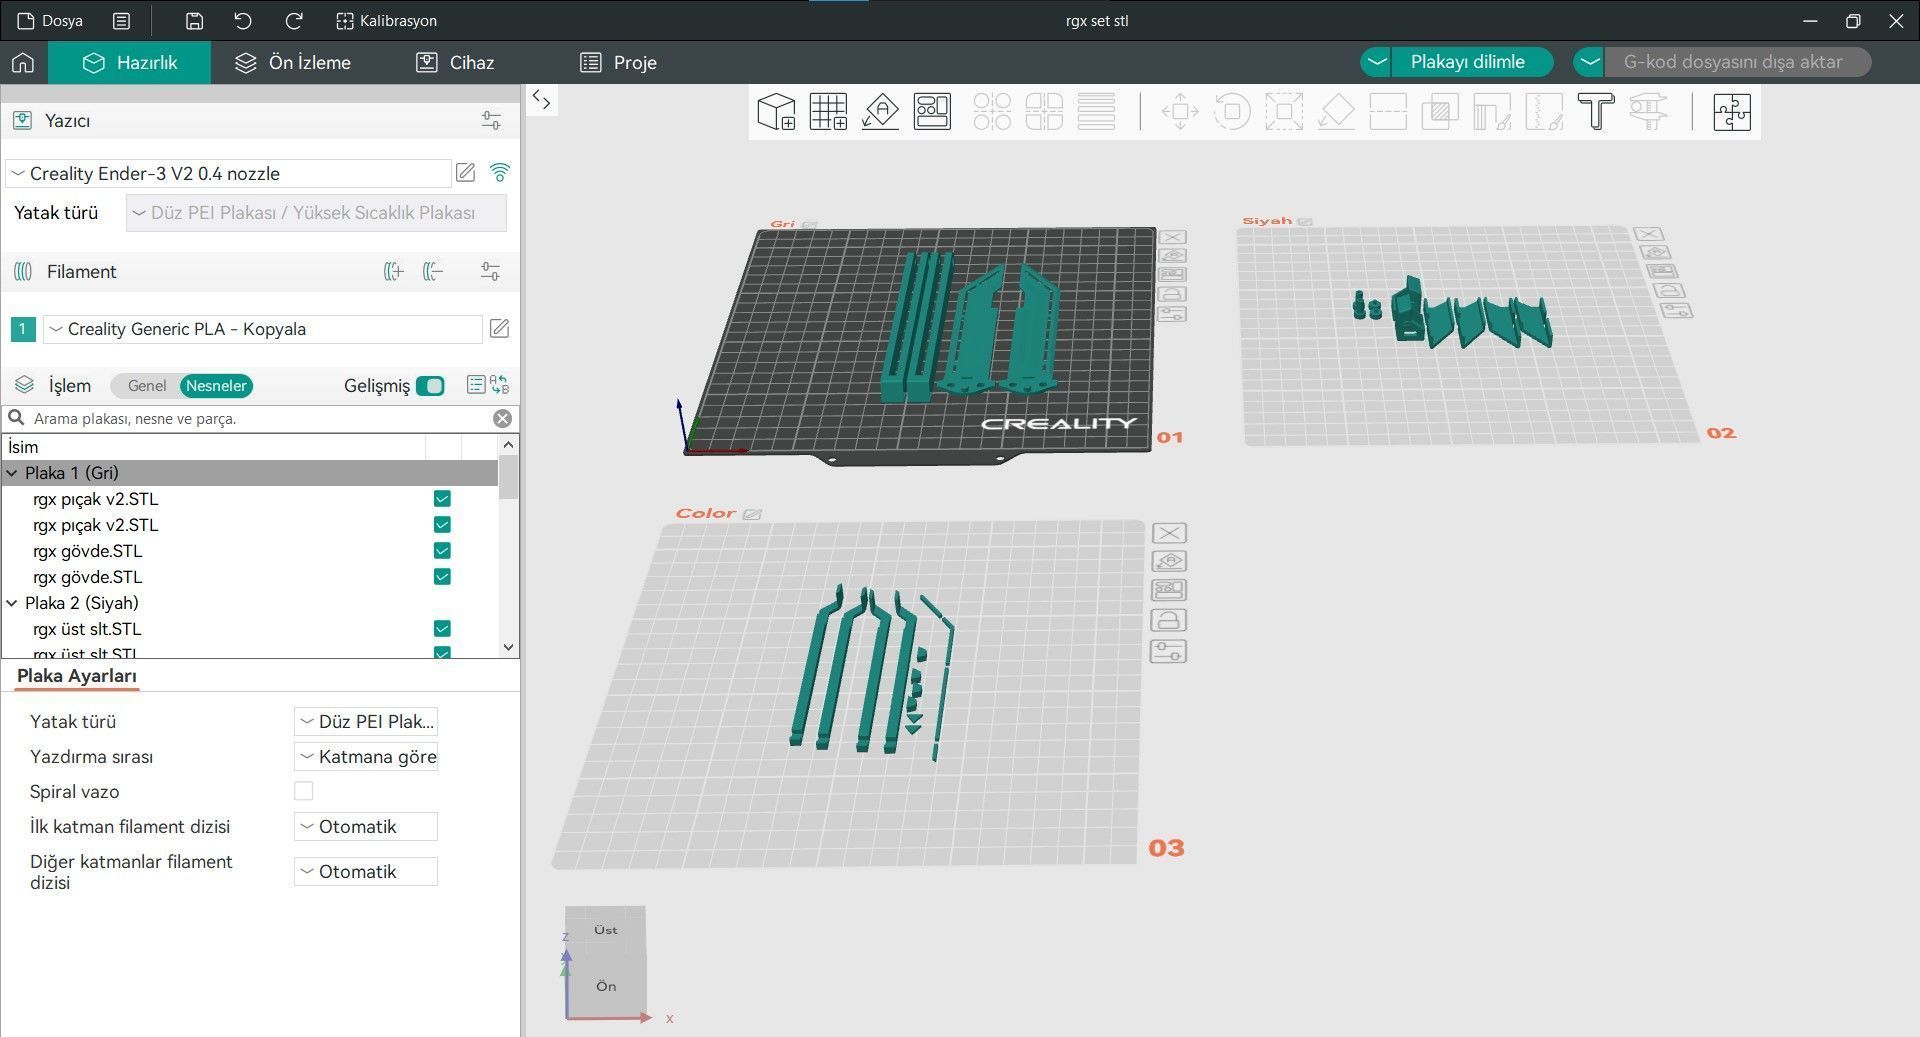Image resolution: width=1920 pixels, height=1037 pixels.
Task: Select the Move tool in toolbar
Action: (1180, 112)
